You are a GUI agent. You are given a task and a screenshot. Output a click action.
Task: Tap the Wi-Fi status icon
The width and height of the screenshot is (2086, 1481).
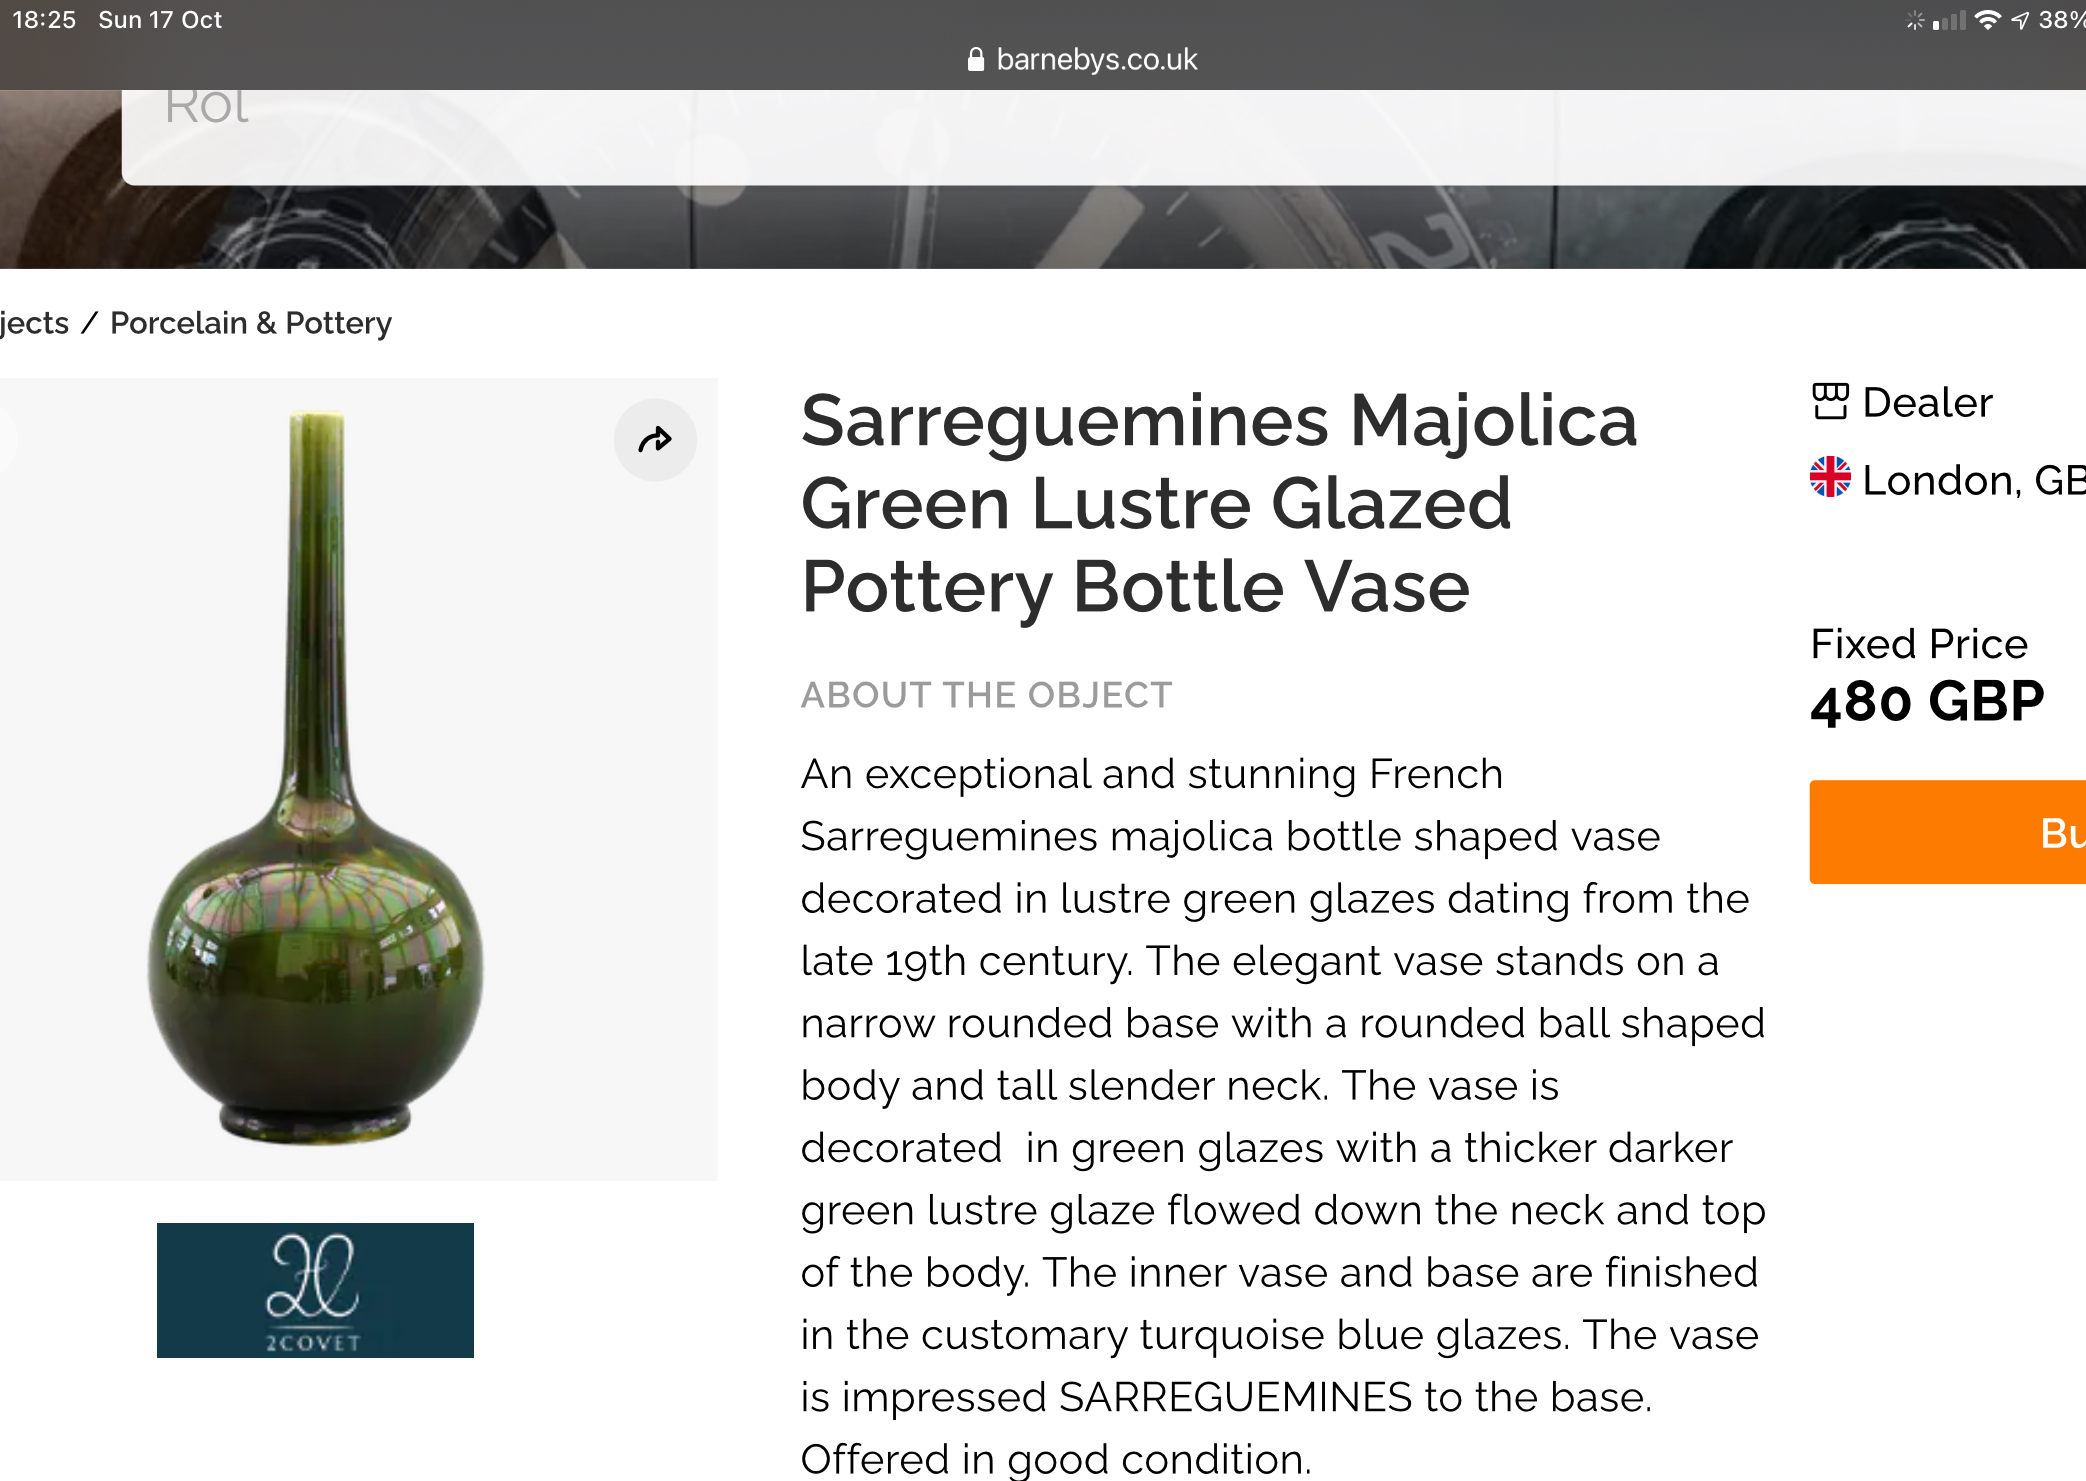click(x=1988, y=20)
